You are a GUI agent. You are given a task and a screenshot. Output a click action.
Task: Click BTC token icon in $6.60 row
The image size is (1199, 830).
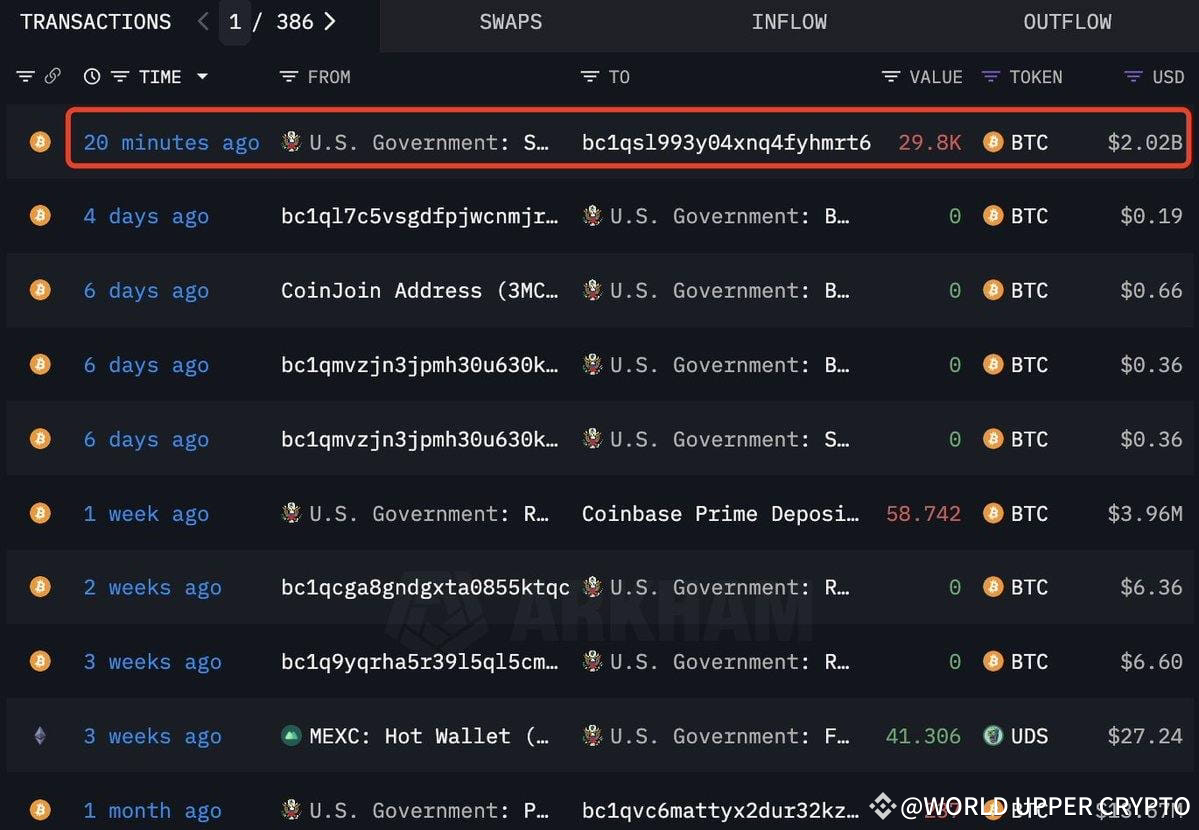pos(993,661)
